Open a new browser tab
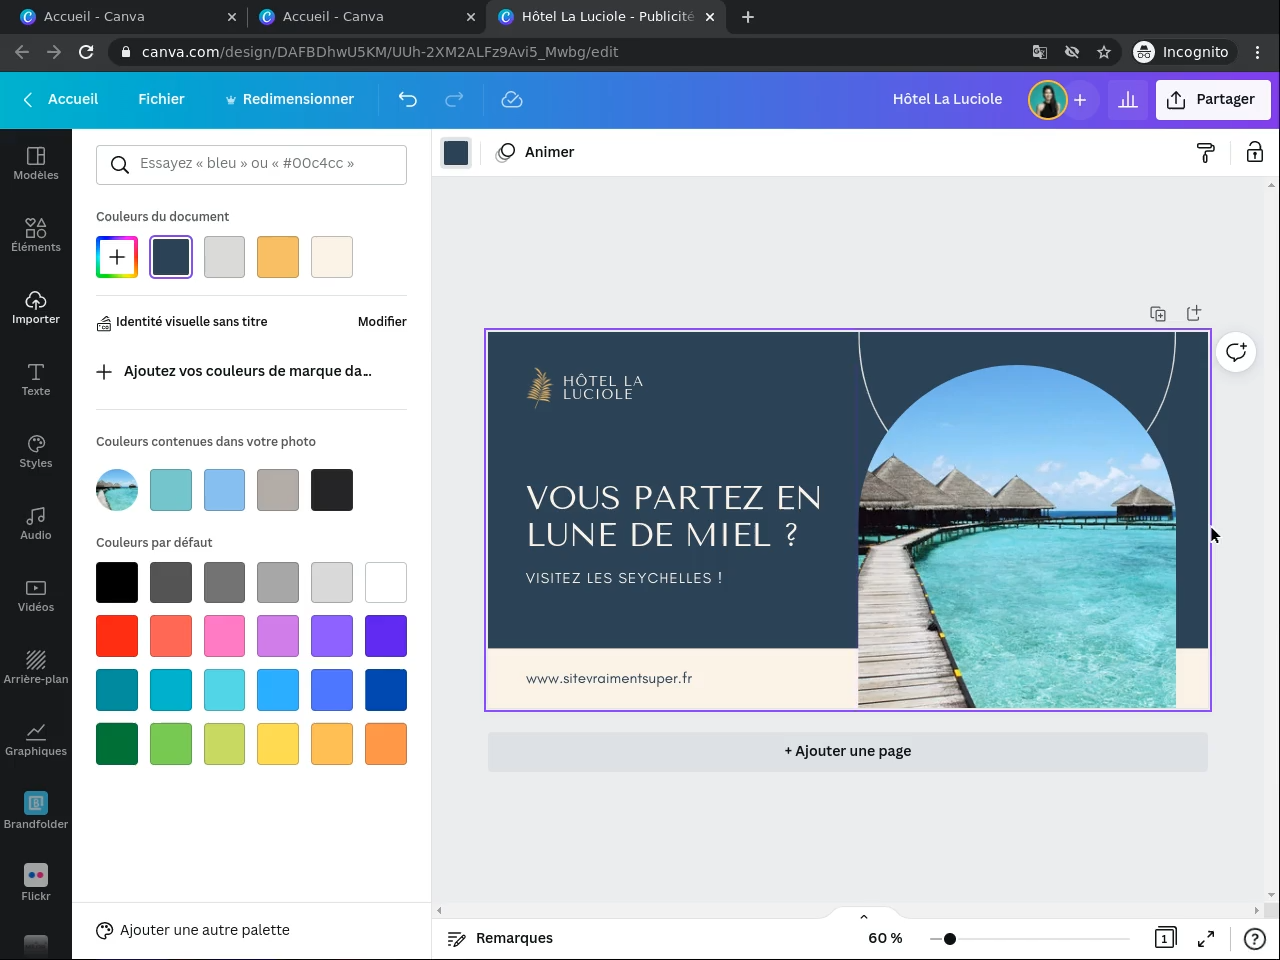This screenshot has height=960, width=1280. 748,17
